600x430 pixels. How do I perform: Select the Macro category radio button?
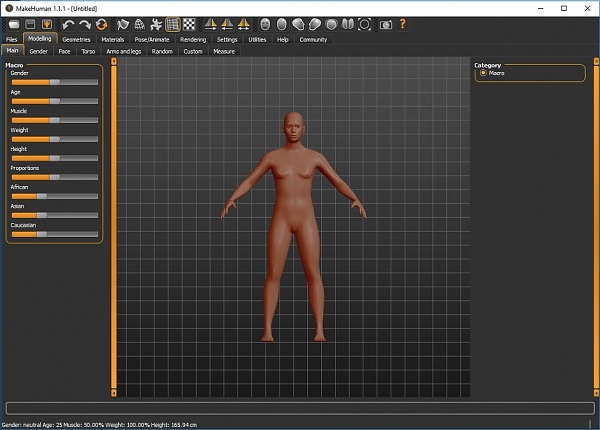[483, 73]
